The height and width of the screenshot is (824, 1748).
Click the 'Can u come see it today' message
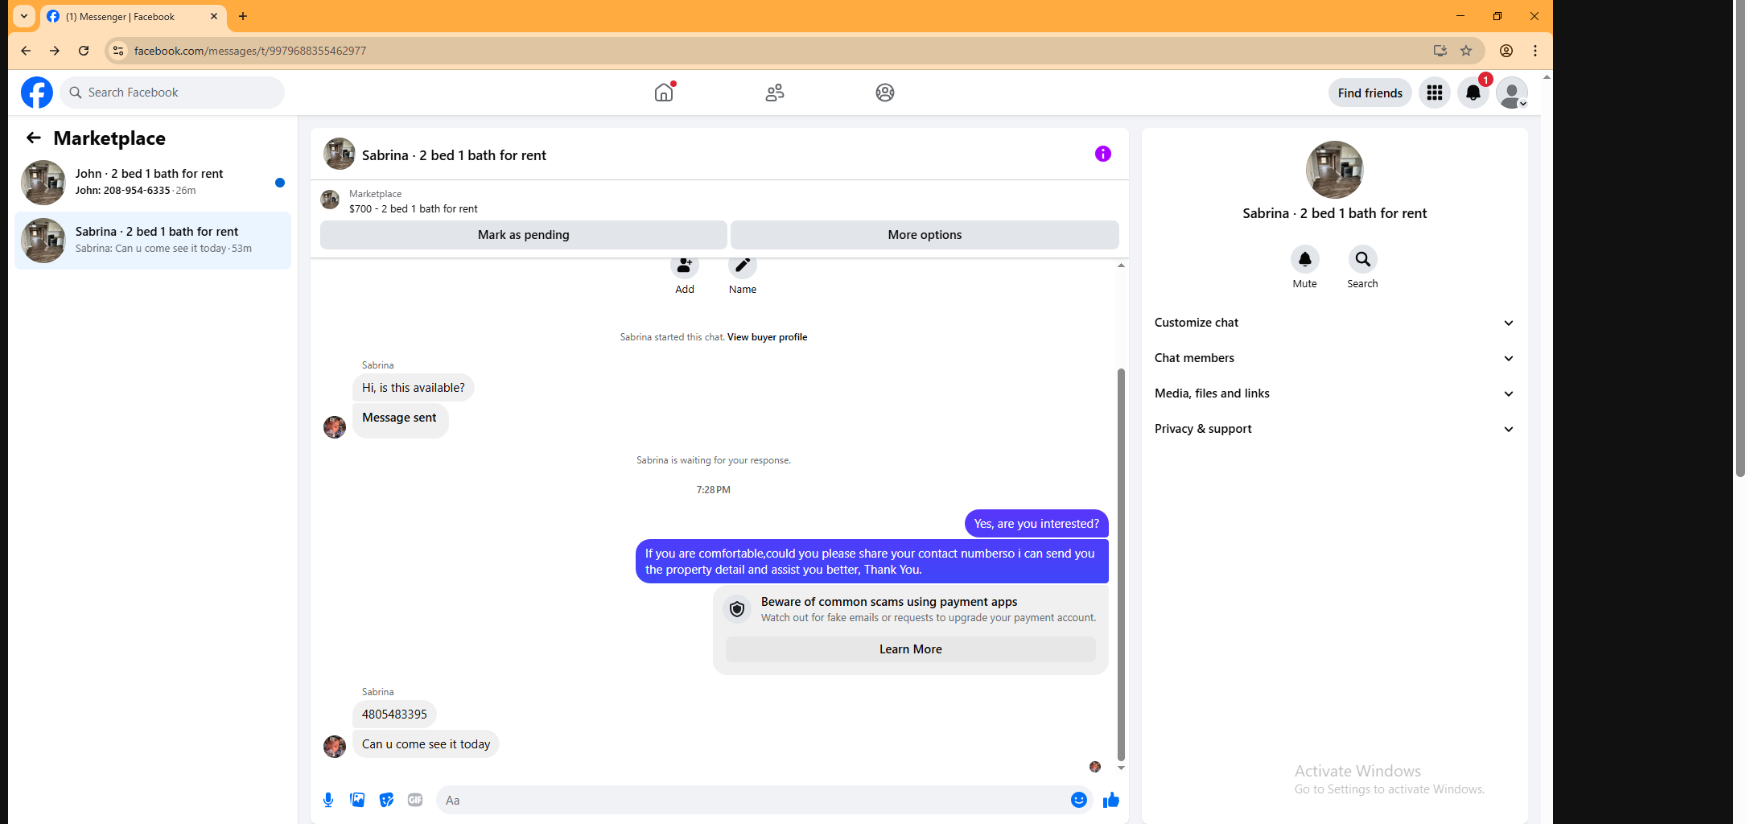coord(426,744)
